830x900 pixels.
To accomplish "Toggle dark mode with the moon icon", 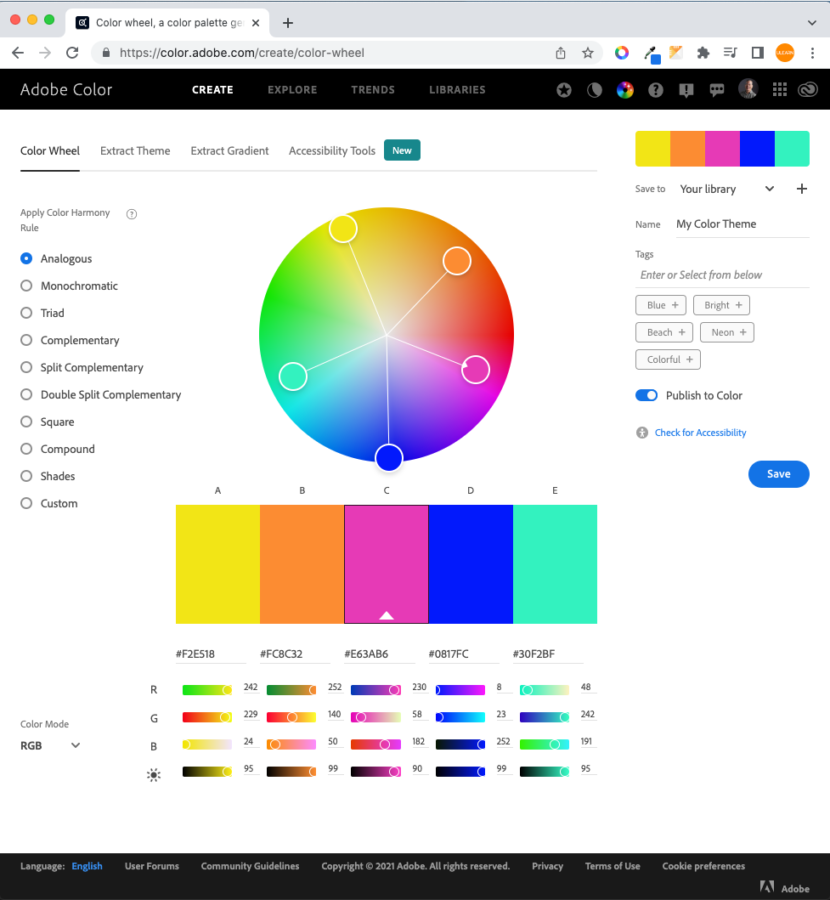I will (594, 89).
